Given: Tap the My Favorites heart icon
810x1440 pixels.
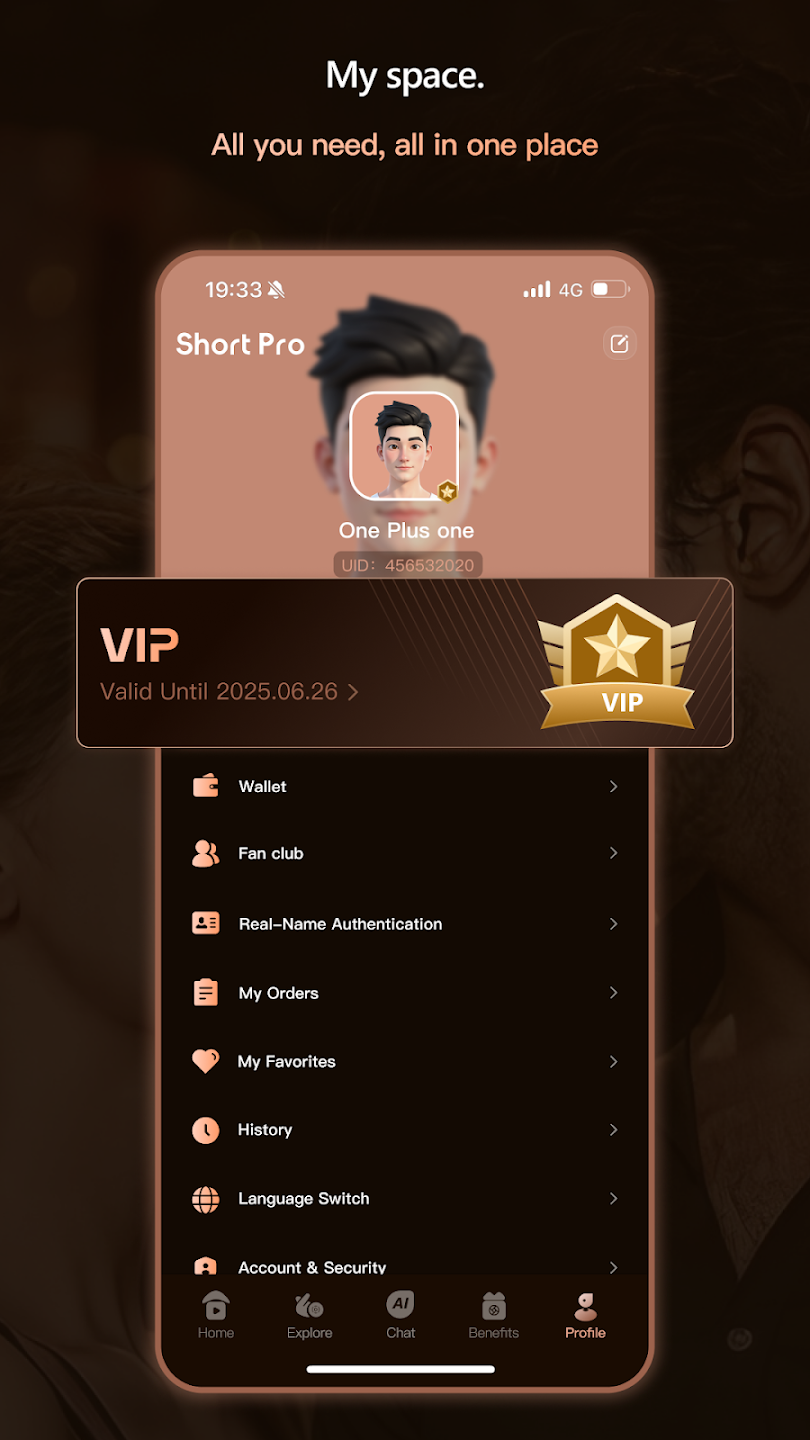Looking at the screenshot, I should (x=206, y=1061).
